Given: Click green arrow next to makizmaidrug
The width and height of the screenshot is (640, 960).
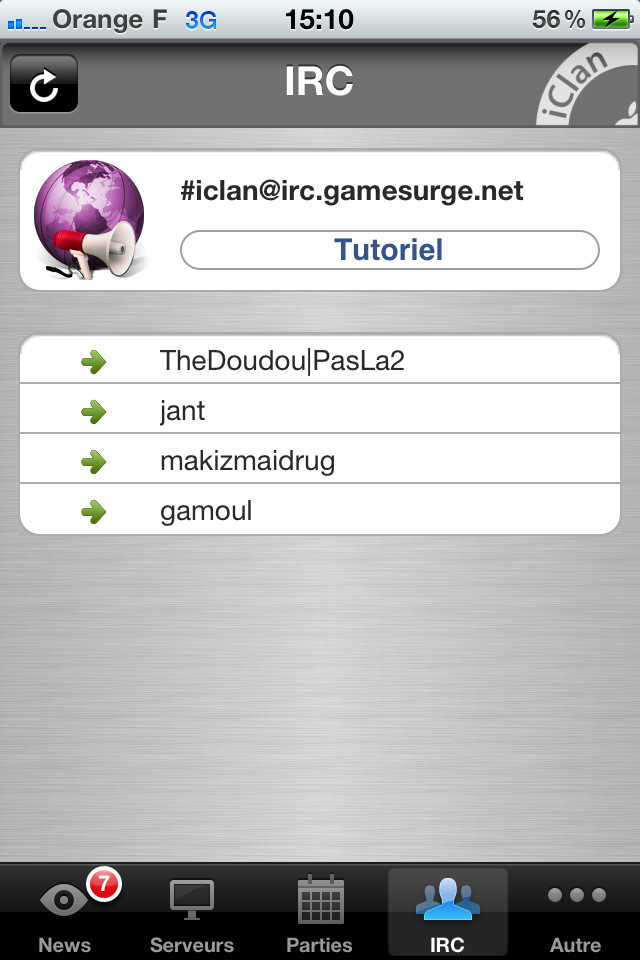Looking at the screenshot, I should pyautogui.click(x=94, y=462).
